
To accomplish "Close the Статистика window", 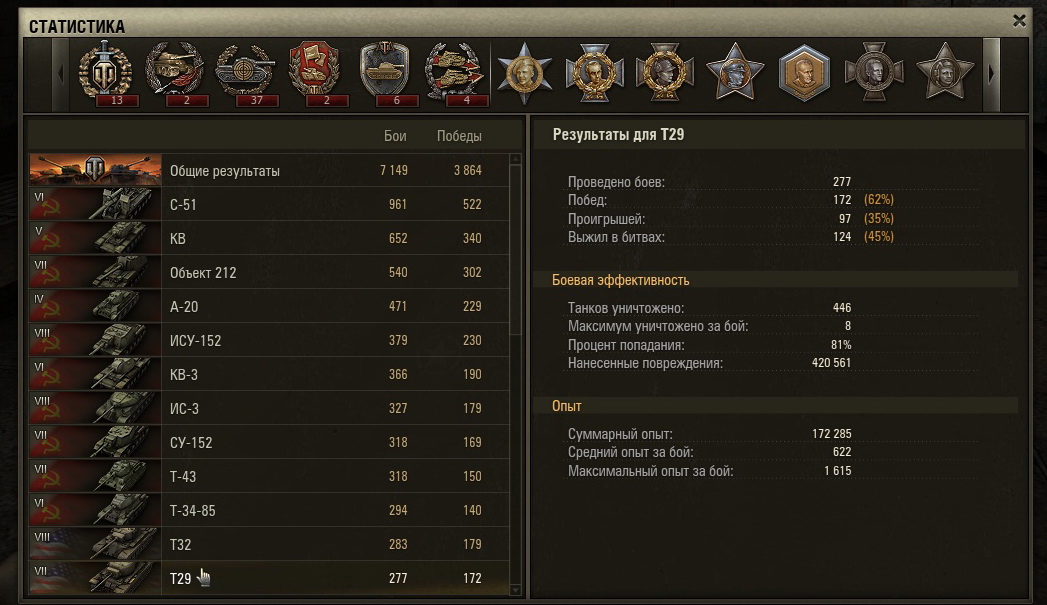I will 1019,21.
